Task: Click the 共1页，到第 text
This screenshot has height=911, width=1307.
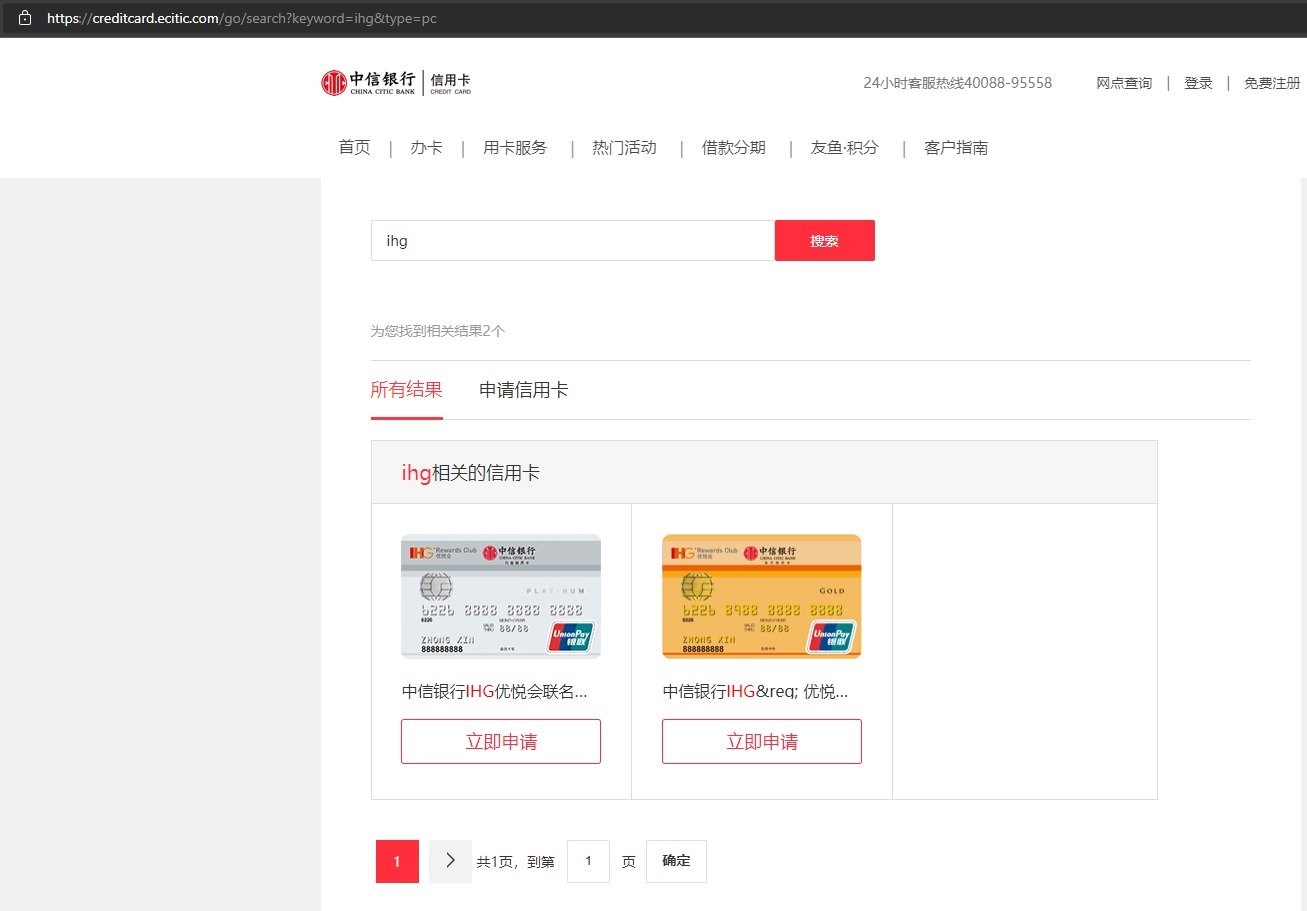Action: [x=515, y=862]
